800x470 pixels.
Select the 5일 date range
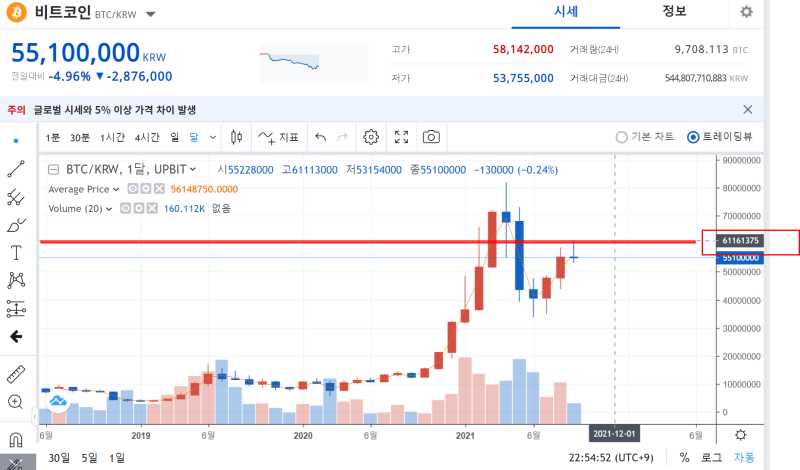click(89, 458)
